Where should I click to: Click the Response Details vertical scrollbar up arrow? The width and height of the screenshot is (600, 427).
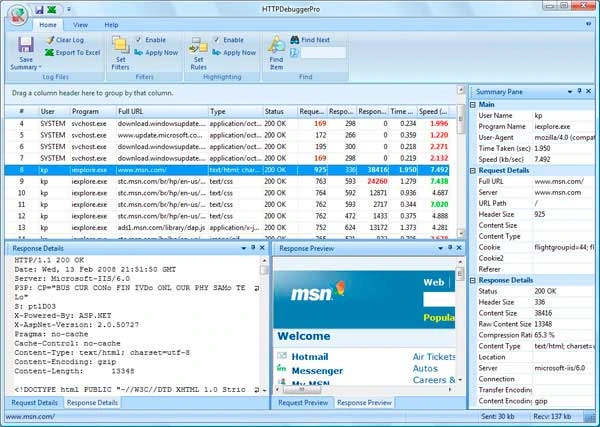(x=264, y=260)
